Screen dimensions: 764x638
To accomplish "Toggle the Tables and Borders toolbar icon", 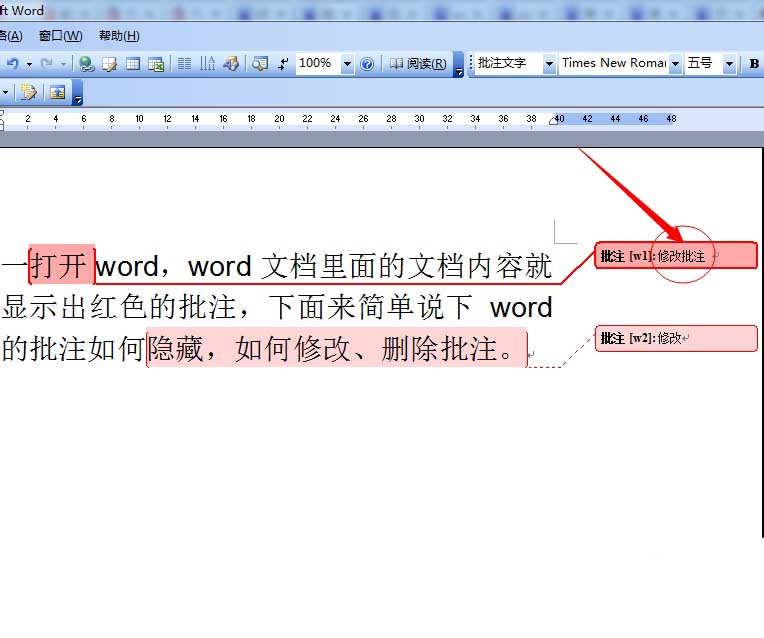I will pyautogui.click(x=110, y=64).
